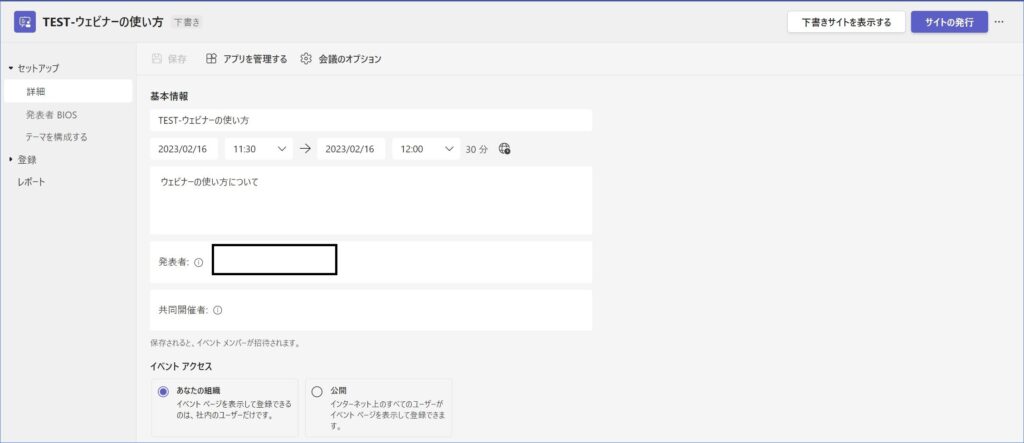This screenshot has height=443, width=1024.
Task: Collapse the セットアップ section
Action: coord(11,68)
